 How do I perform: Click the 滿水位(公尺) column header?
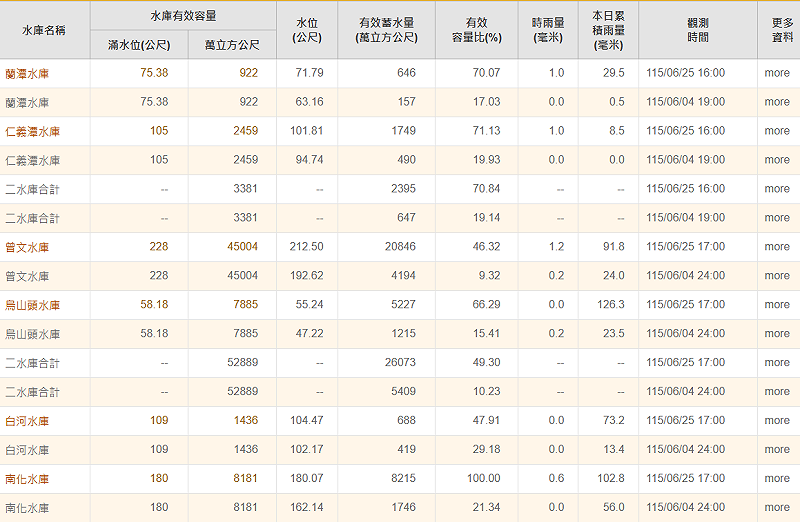coord(139,45)
